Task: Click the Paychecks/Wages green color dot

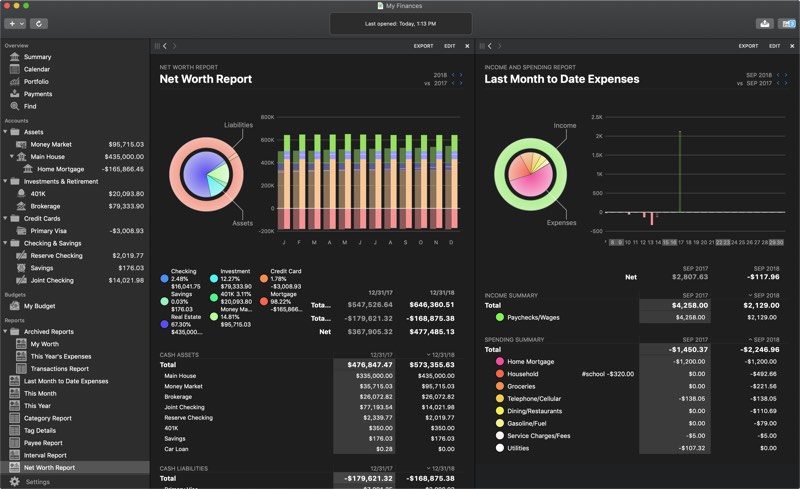Action: point(500,317)
